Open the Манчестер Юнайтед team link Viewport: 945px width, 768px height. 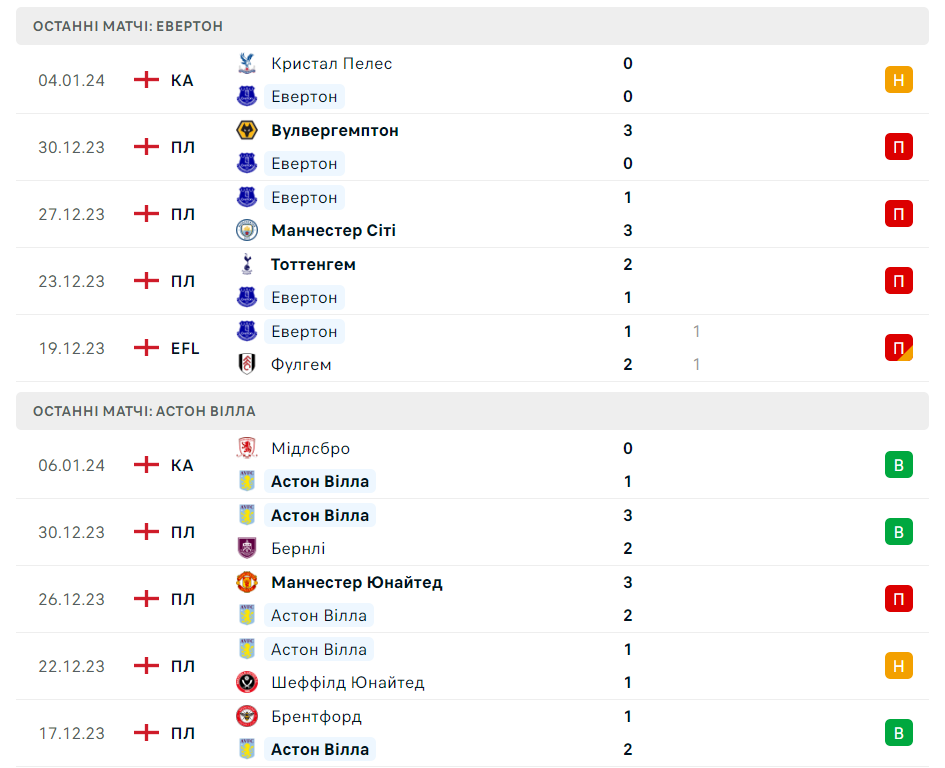click(356, 582)
